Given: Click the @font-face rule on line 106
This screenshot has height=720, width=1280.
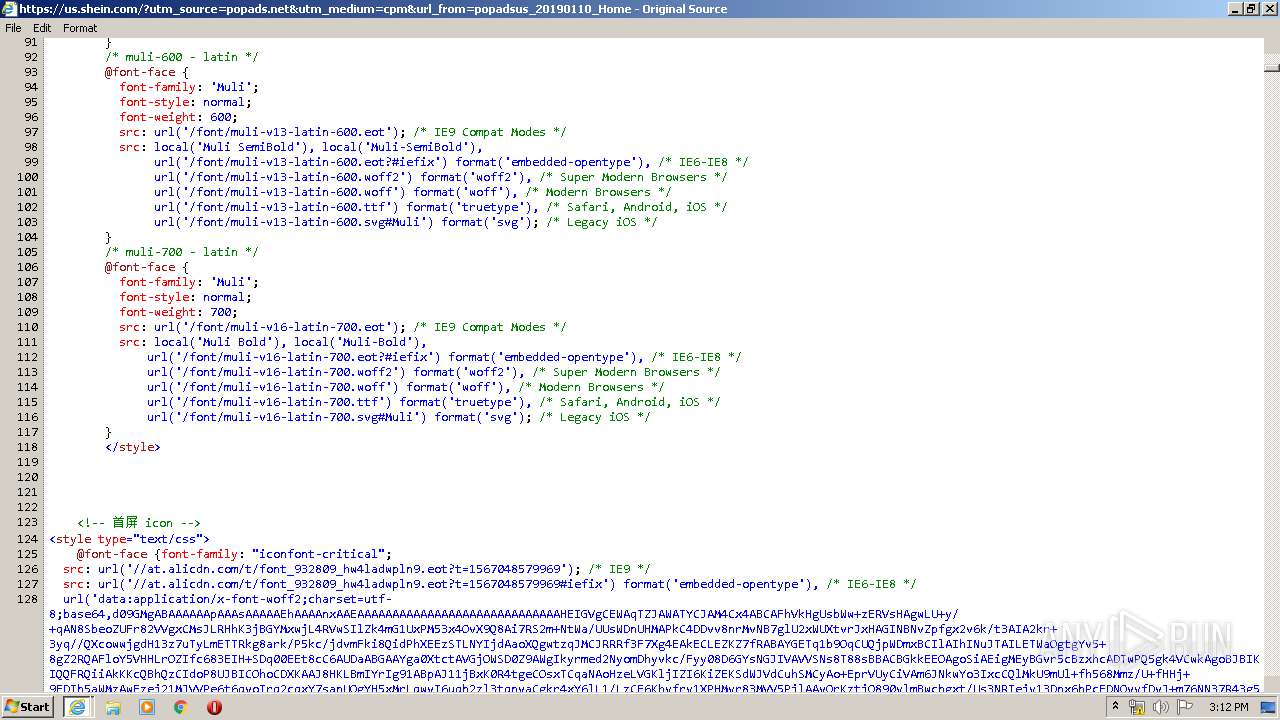Looking at the screenshot, I should point(146,267).
